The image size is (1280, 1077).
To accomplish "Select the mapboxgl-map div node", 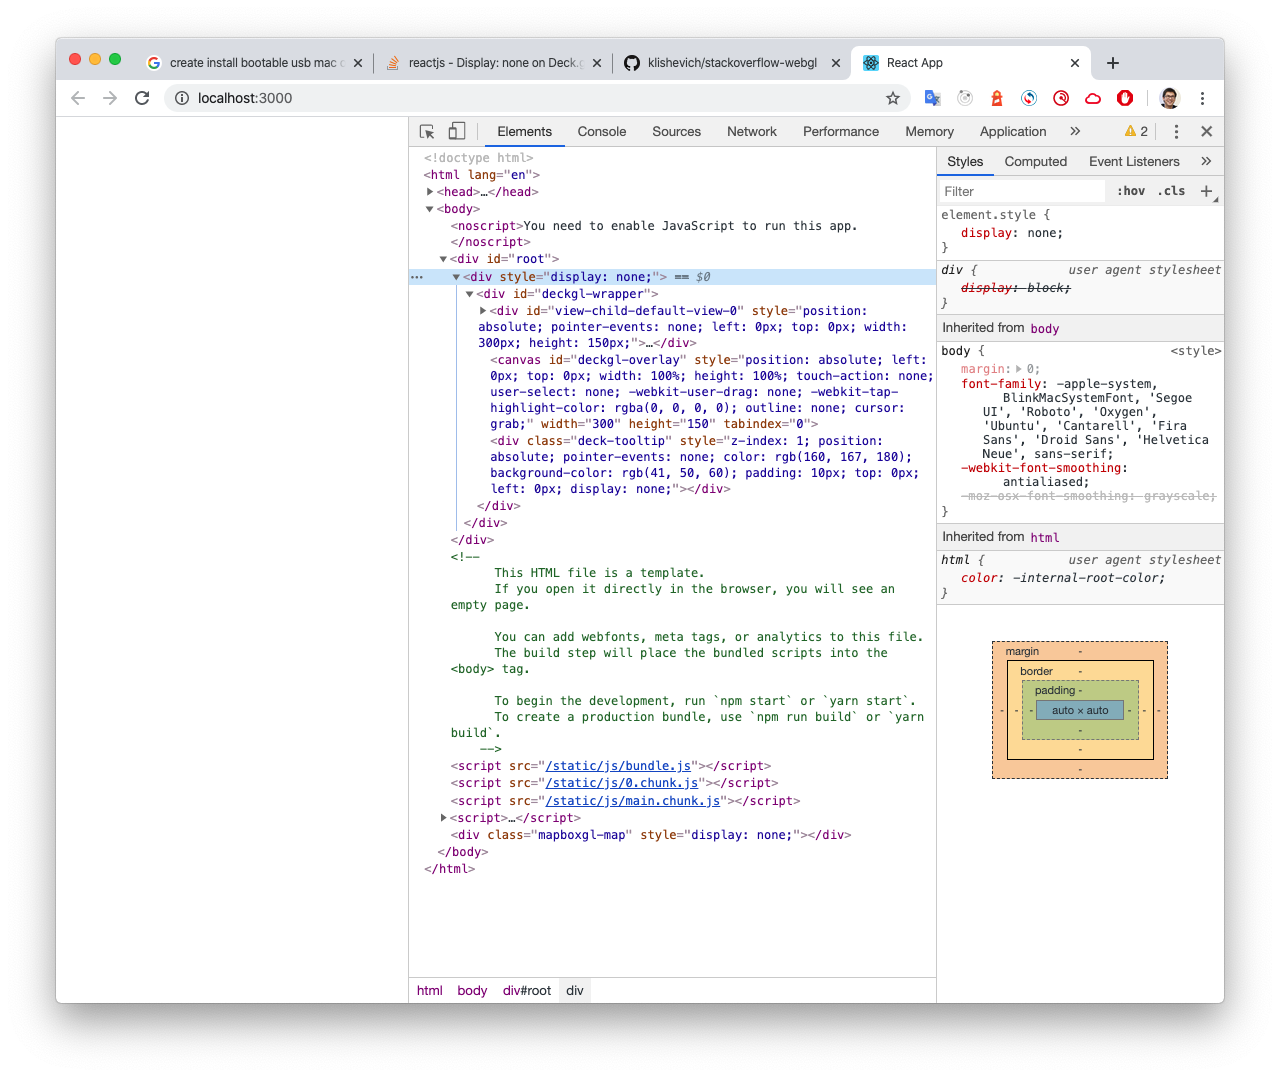I will [x=651, y=835].
